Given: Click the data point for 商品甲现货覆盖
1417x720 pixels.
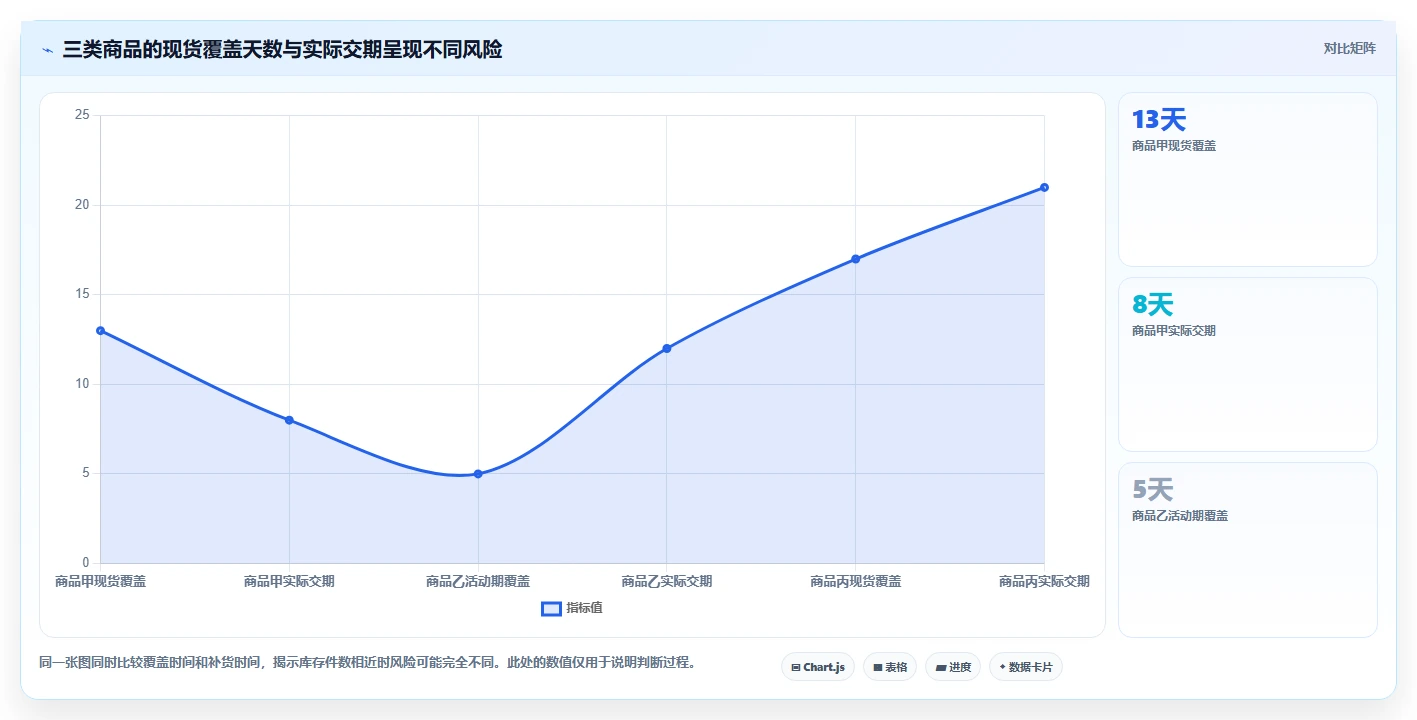Looking at the screenshot, I should 101,330.
